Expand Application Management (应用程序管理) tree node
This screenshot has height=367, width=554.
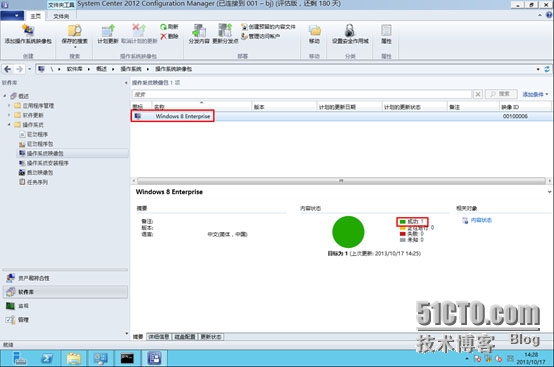(9, 106)
